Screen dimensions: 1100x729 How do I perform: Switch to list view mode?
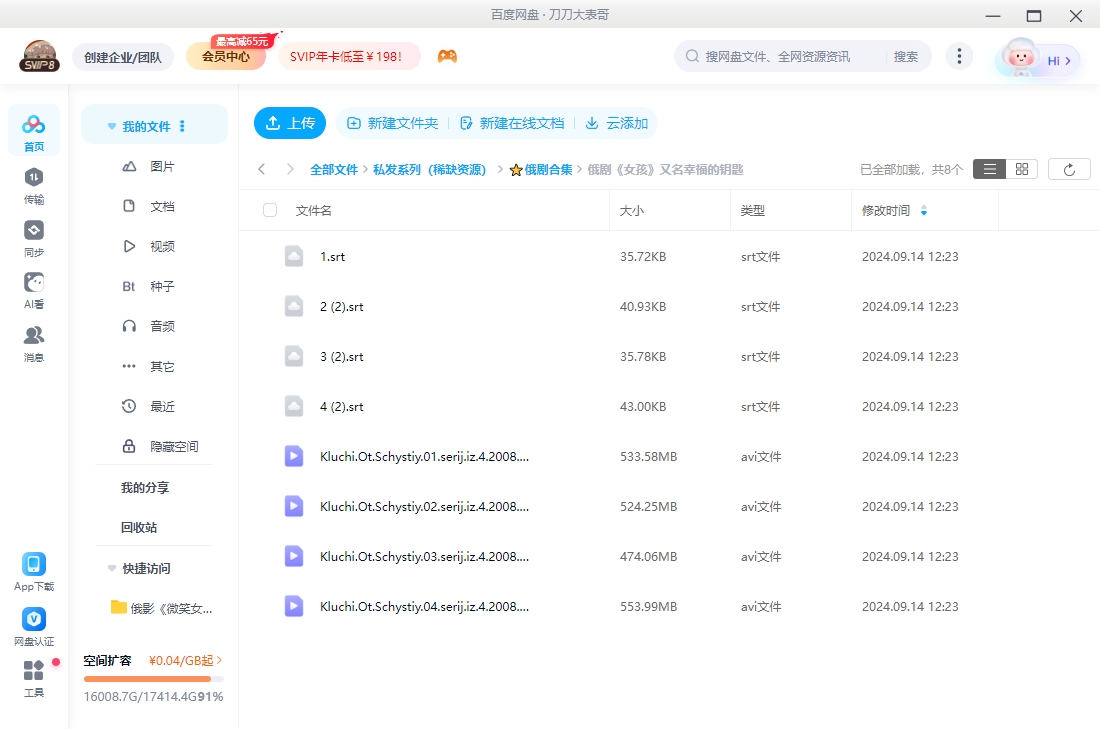click(989, 169)
